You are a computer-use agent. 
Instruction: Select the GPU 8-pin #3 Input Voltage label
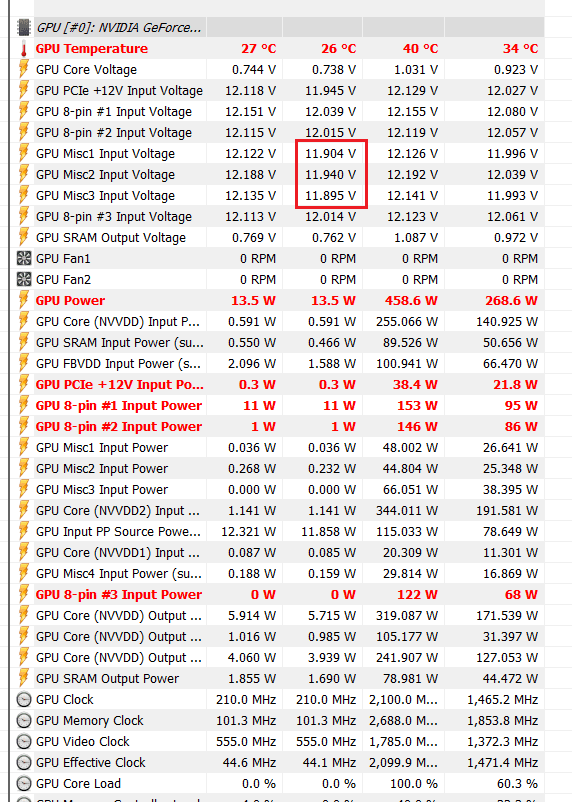114,216
